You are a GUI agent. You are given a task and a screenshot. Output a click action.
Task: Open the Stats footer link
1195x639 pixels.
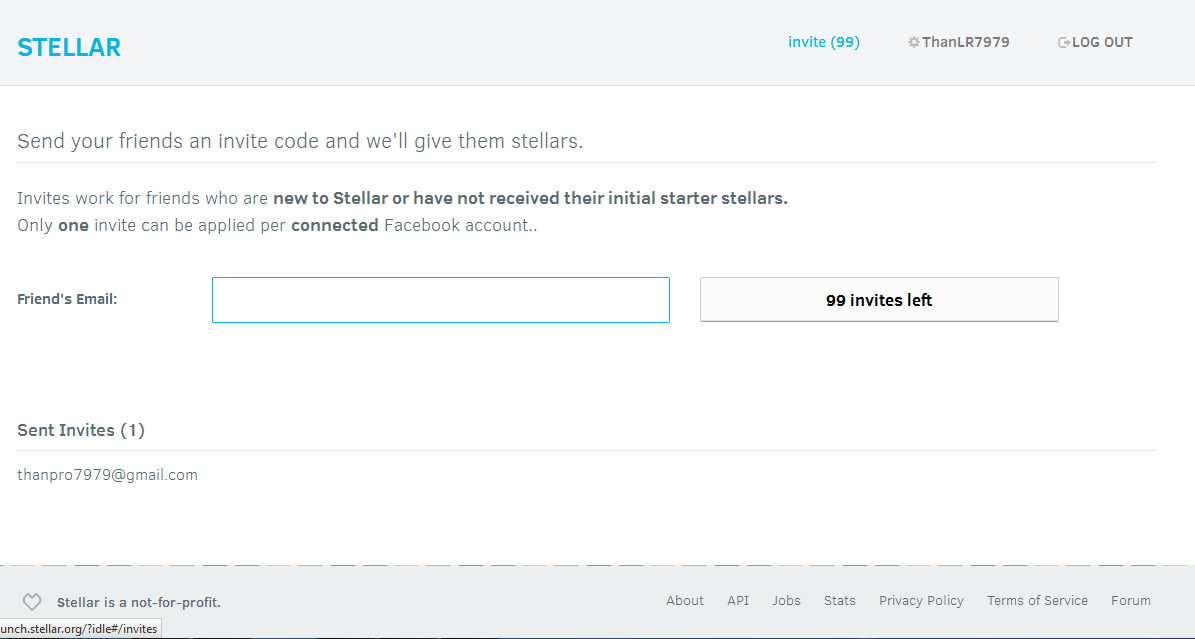(840, 601)
